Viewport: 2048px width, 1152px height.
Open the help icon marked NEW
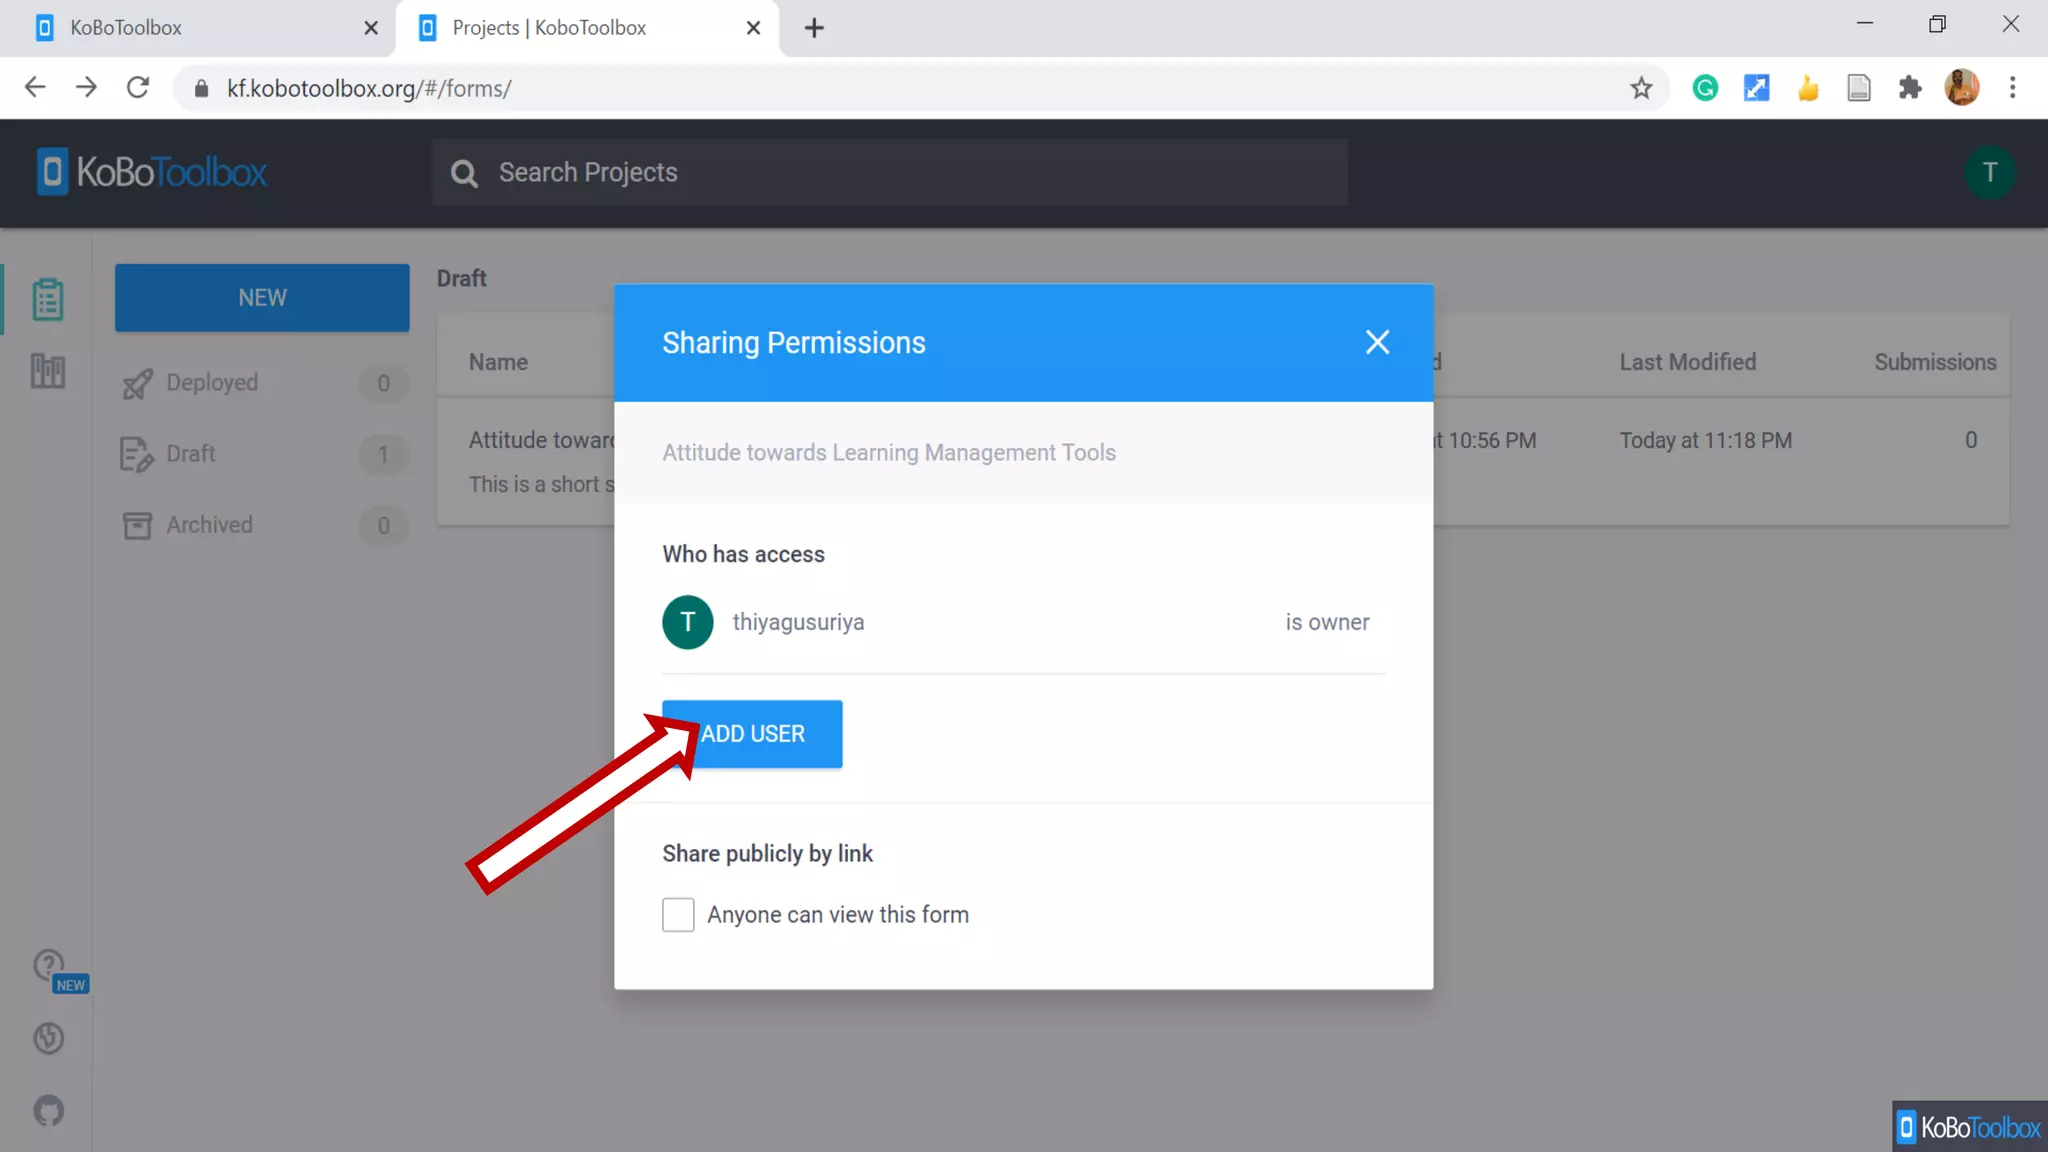(x=49, y=966)
